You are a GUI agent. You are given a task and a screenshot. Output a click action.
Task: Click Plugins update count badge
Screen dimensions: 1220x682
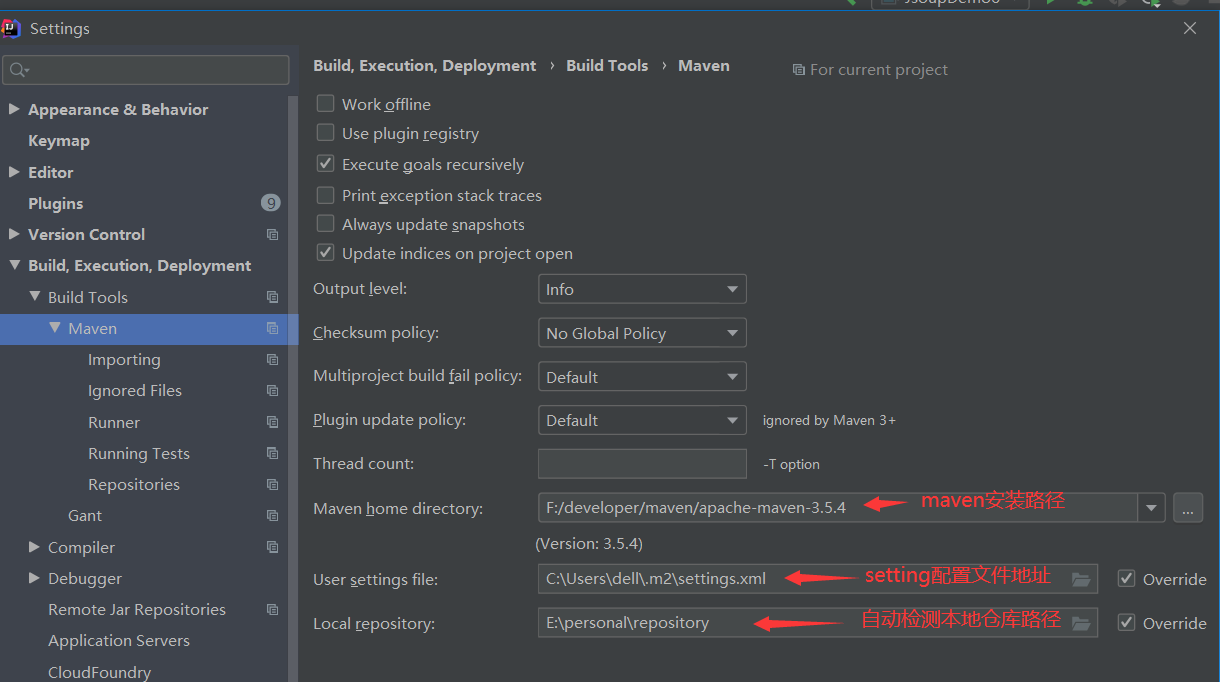coord(270,203)
